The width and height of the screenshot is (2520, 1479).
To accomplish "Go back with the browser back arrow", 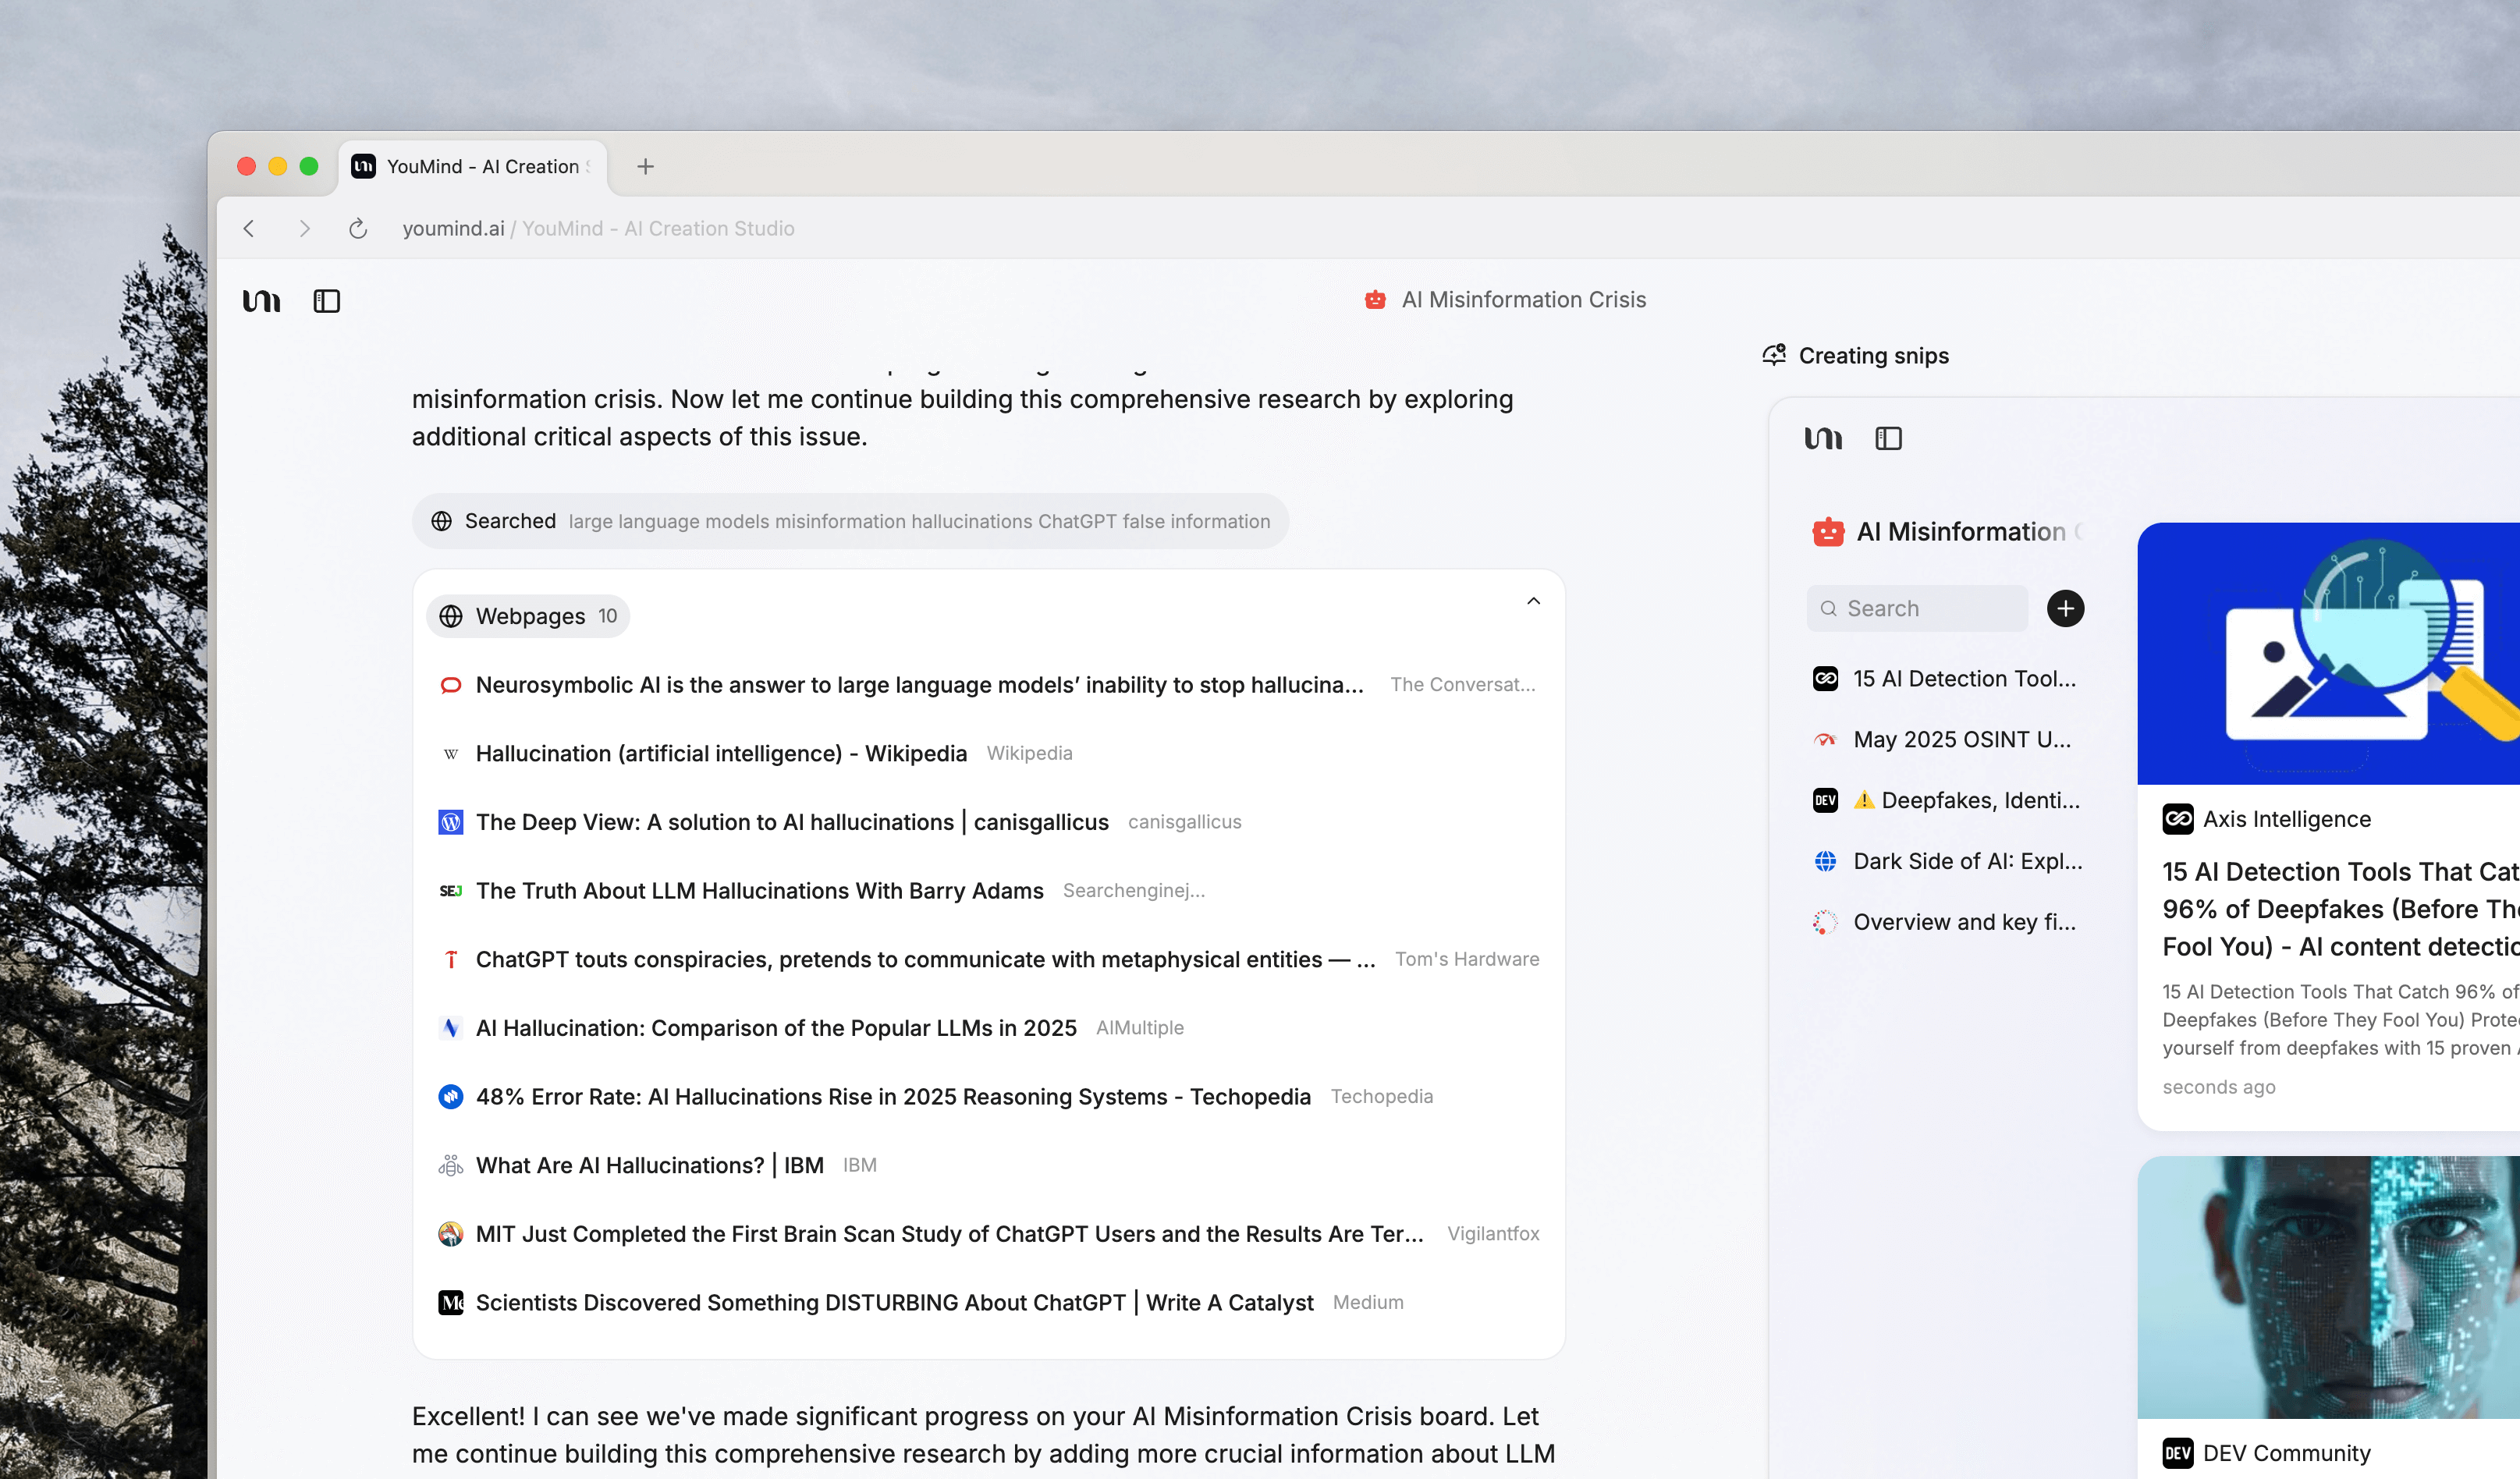I will [x=249, y=229].
